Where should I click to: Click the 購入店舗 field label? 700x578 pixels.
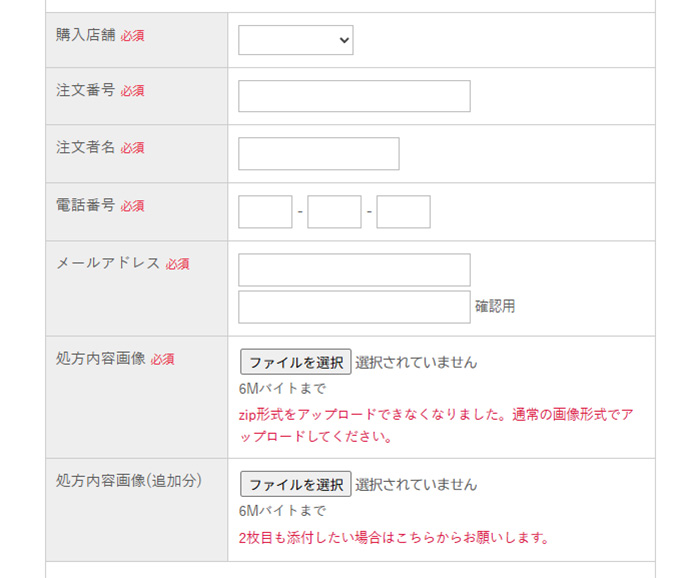tap(86, 34)
